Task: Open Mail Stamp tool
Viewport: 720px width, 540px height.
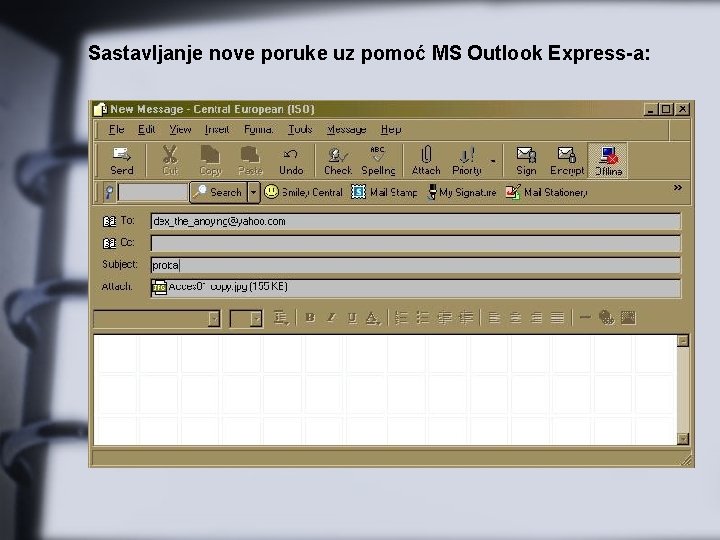Action: [384, 192]
